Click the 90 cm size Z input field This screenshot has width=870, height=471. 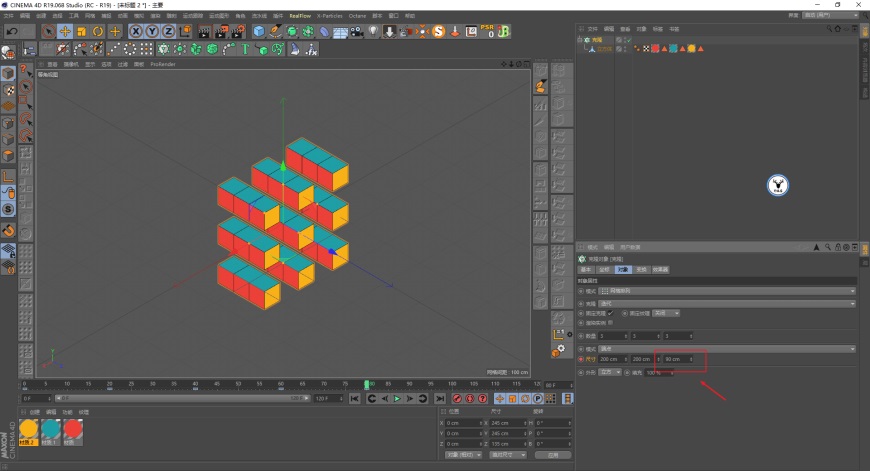678,359
